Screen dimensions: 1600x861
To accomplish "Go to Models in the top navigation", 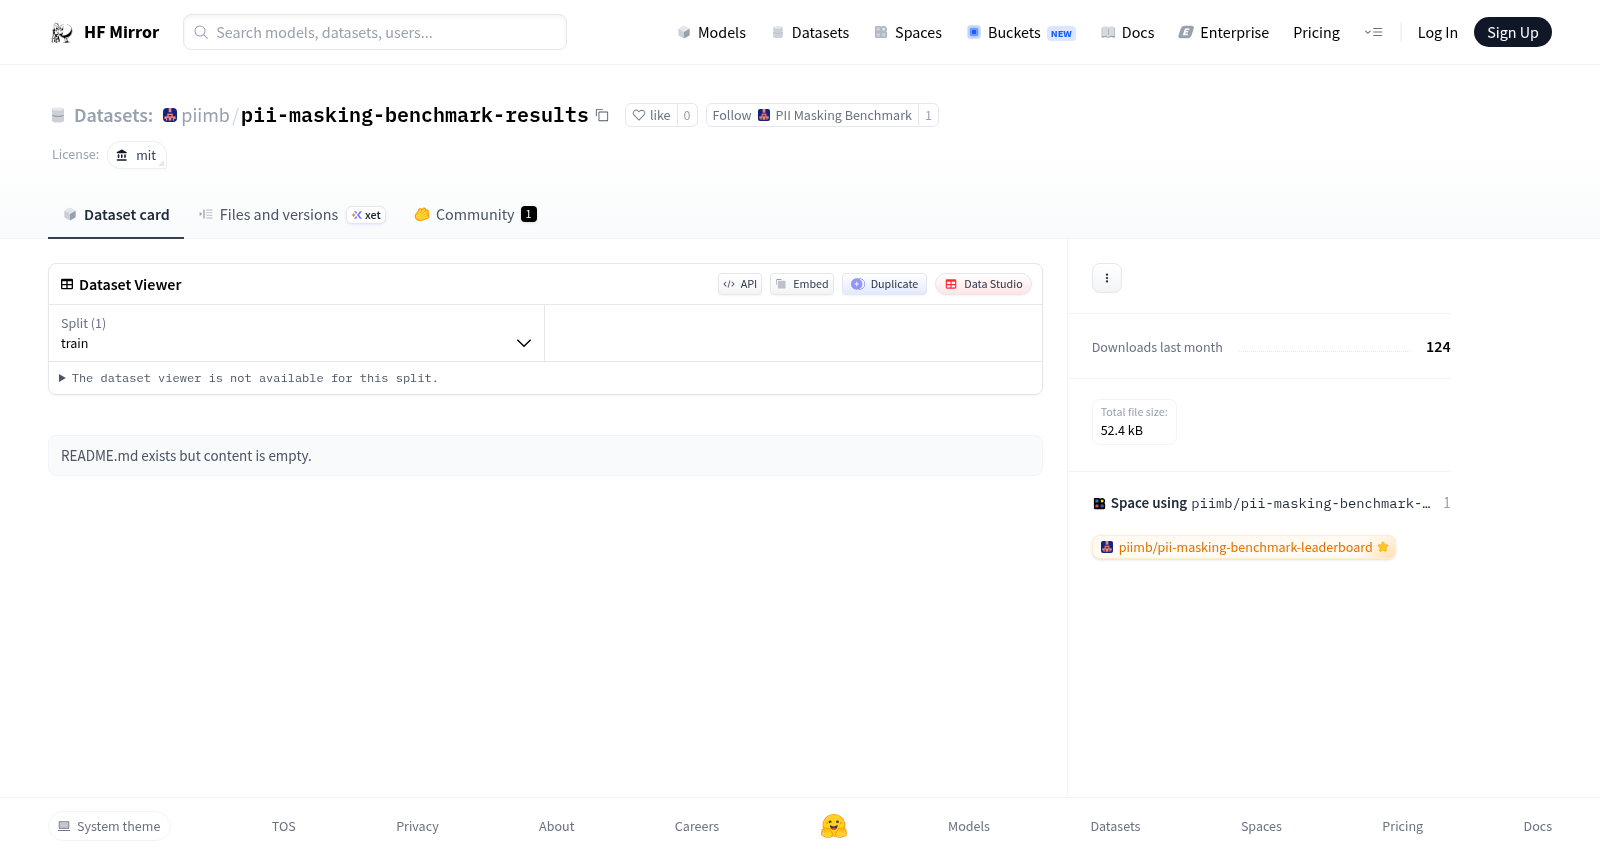I will coord(711,33).
